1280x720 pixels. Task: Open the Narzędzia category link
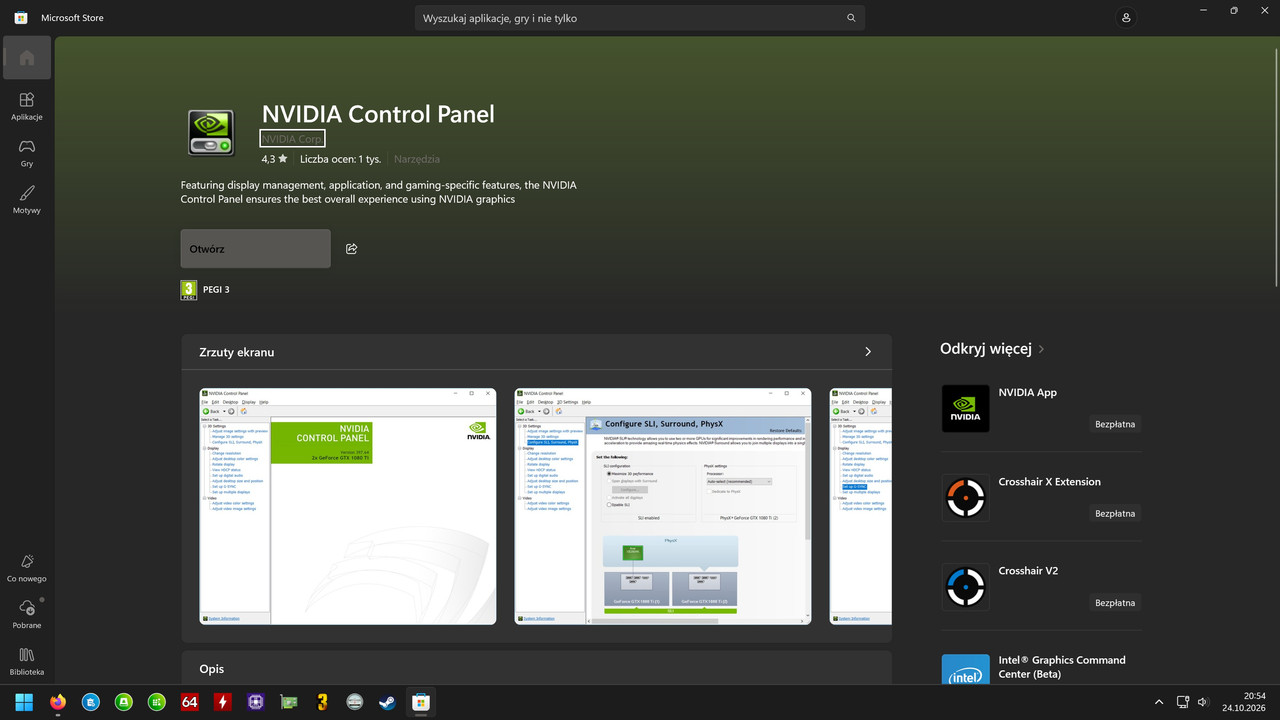click(417, 159)
